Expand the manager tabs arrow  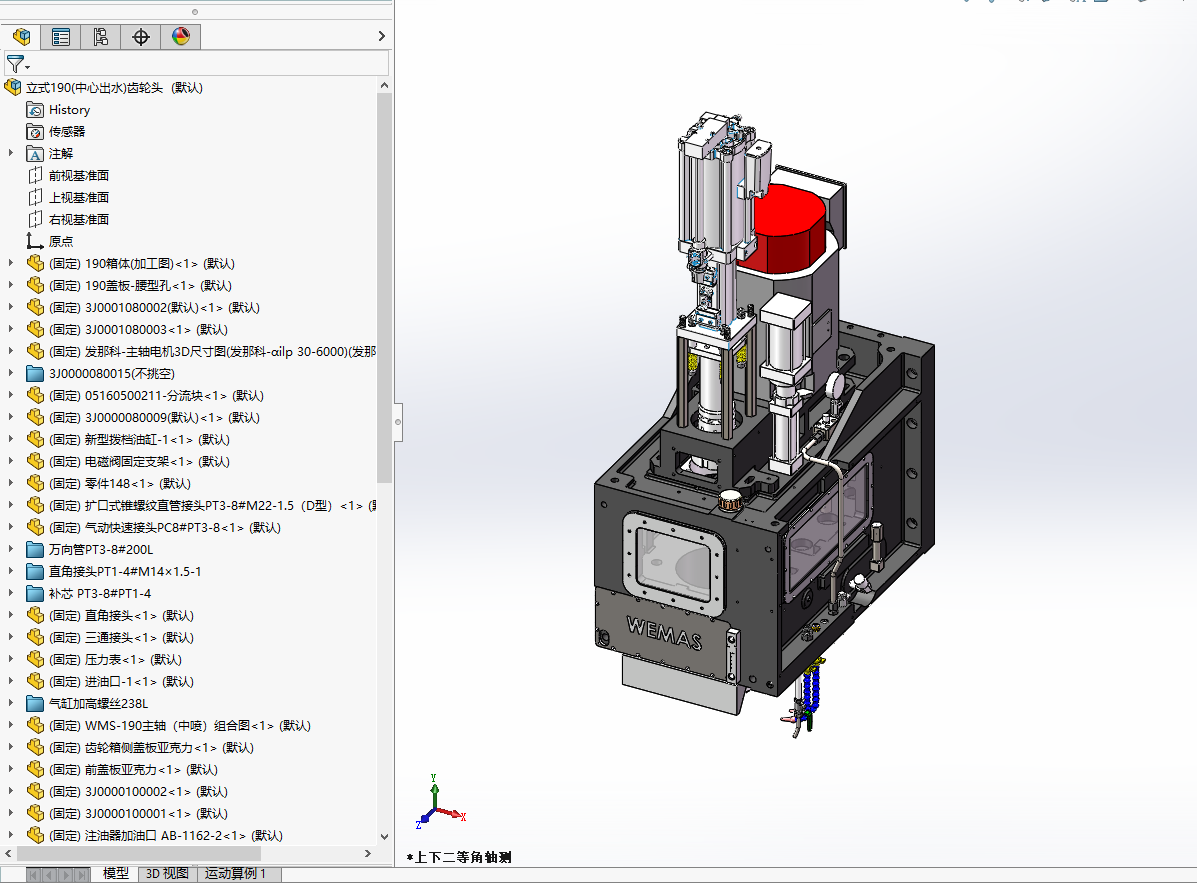(x=382, y=36)
